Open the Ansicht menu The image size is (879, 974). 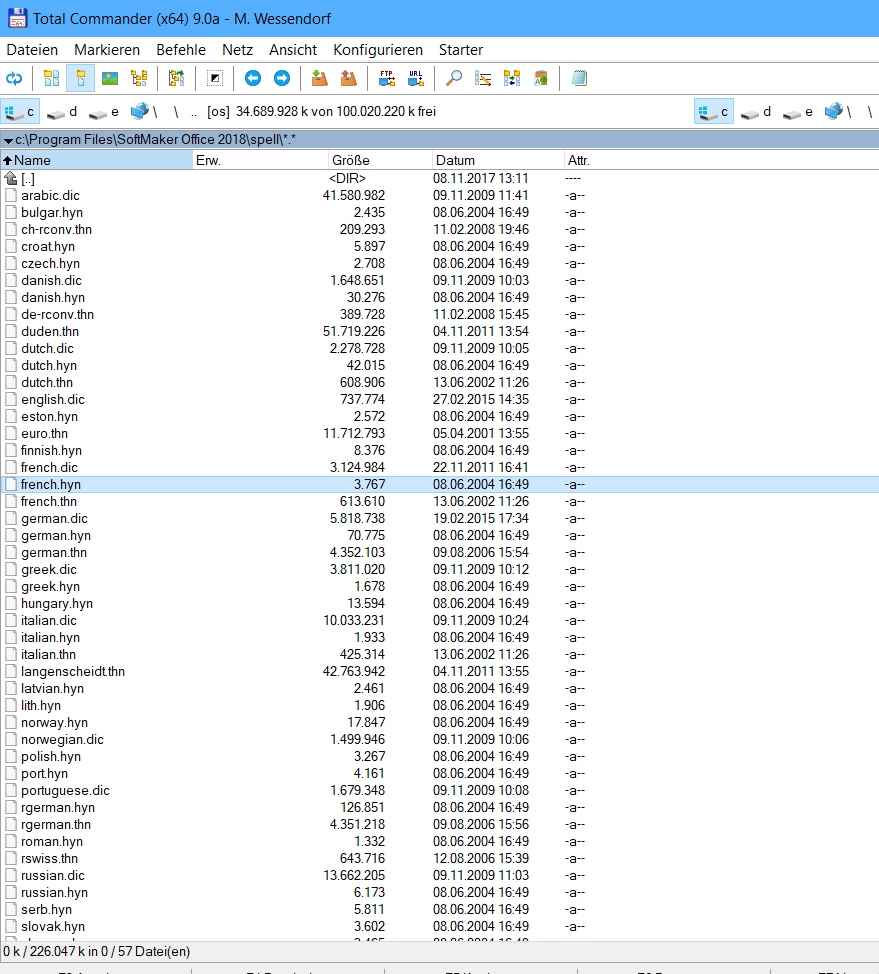click(293, 50)
